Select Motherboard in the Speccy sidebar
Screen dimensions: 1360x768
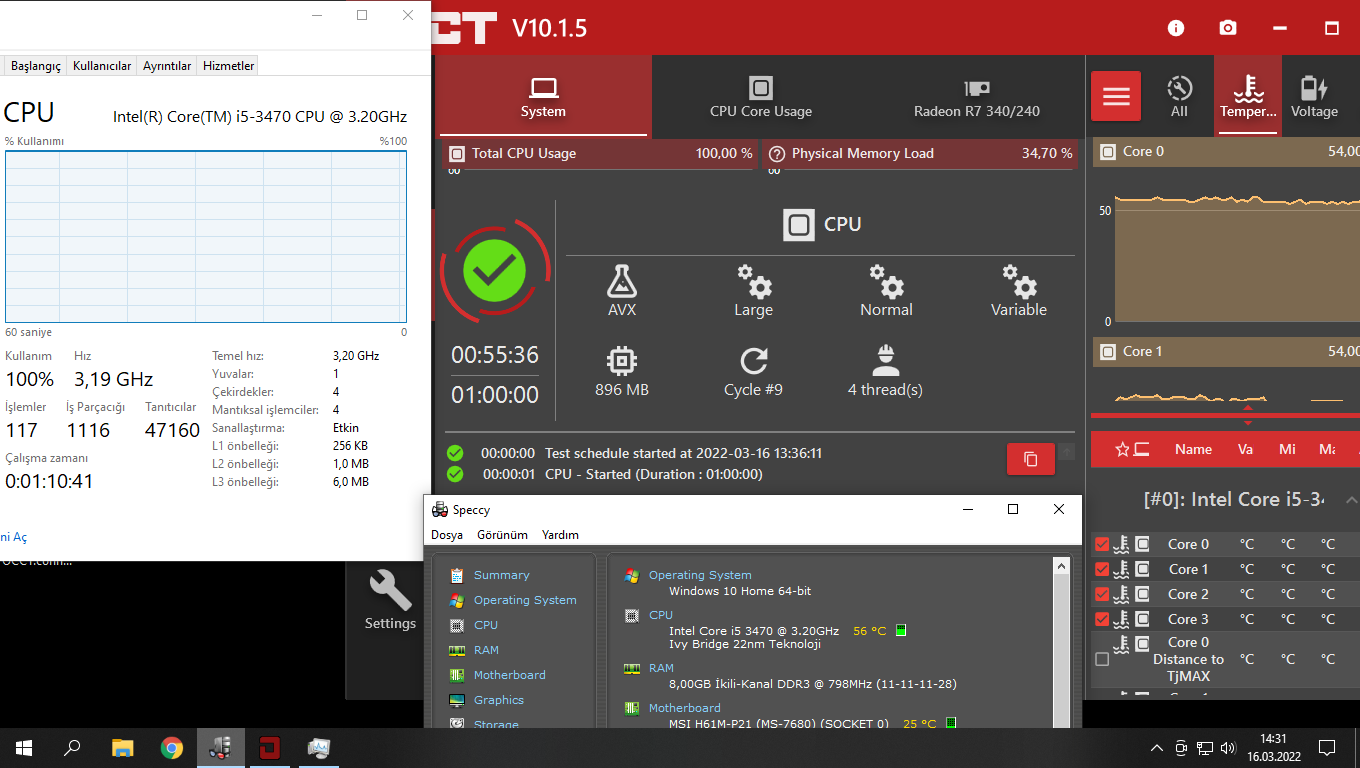(x=510, y=675)
